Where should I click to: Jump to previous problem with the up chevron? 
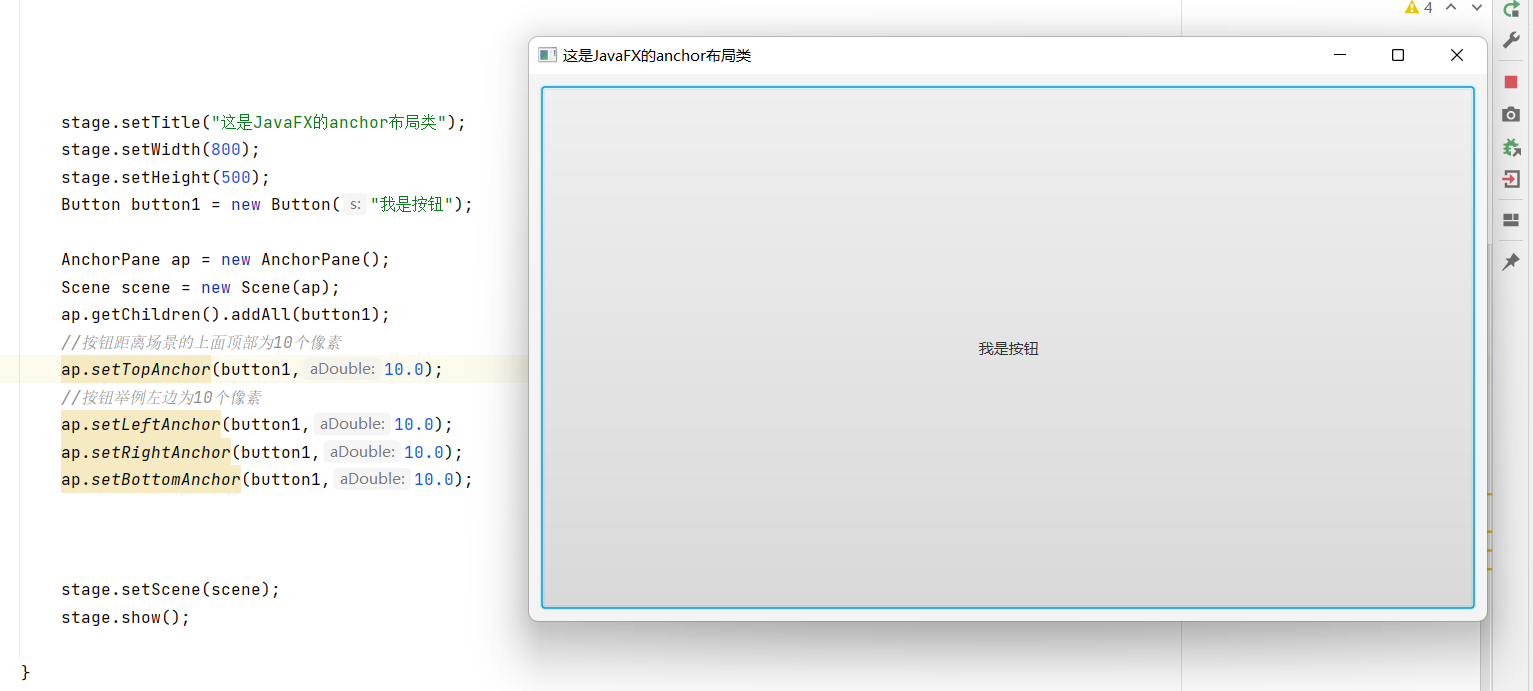pos(1451,7)
